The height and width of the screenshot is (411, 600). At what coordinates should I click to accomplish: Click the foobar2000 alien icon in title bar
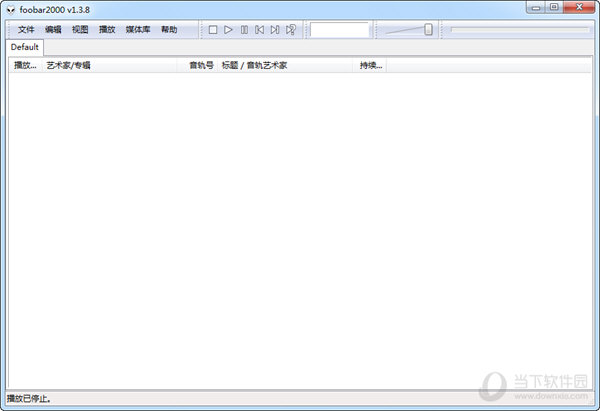[11, 10]
